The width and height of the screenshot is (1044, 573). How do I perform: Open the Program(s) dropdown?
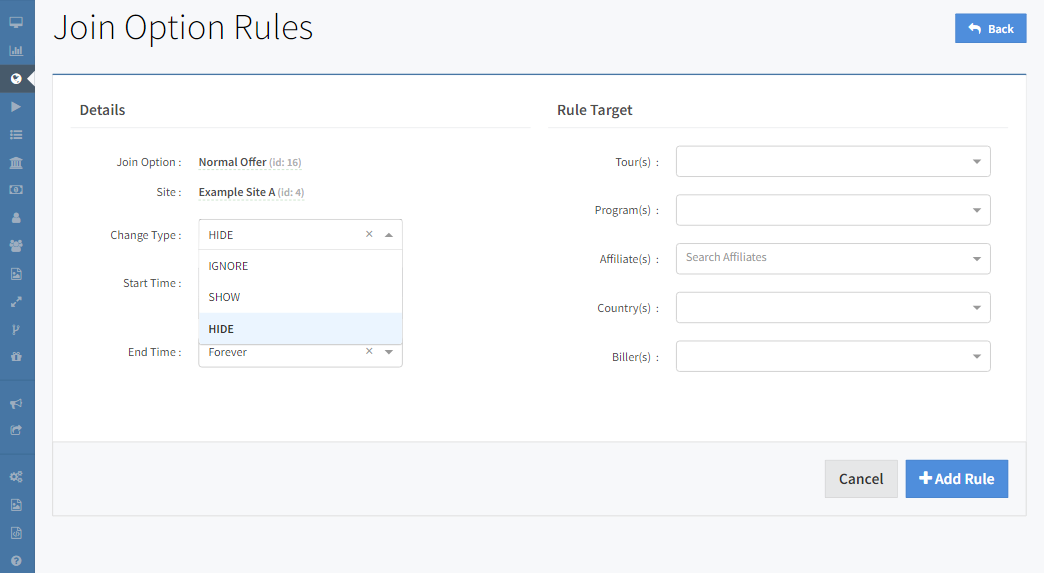coord(832,210)
